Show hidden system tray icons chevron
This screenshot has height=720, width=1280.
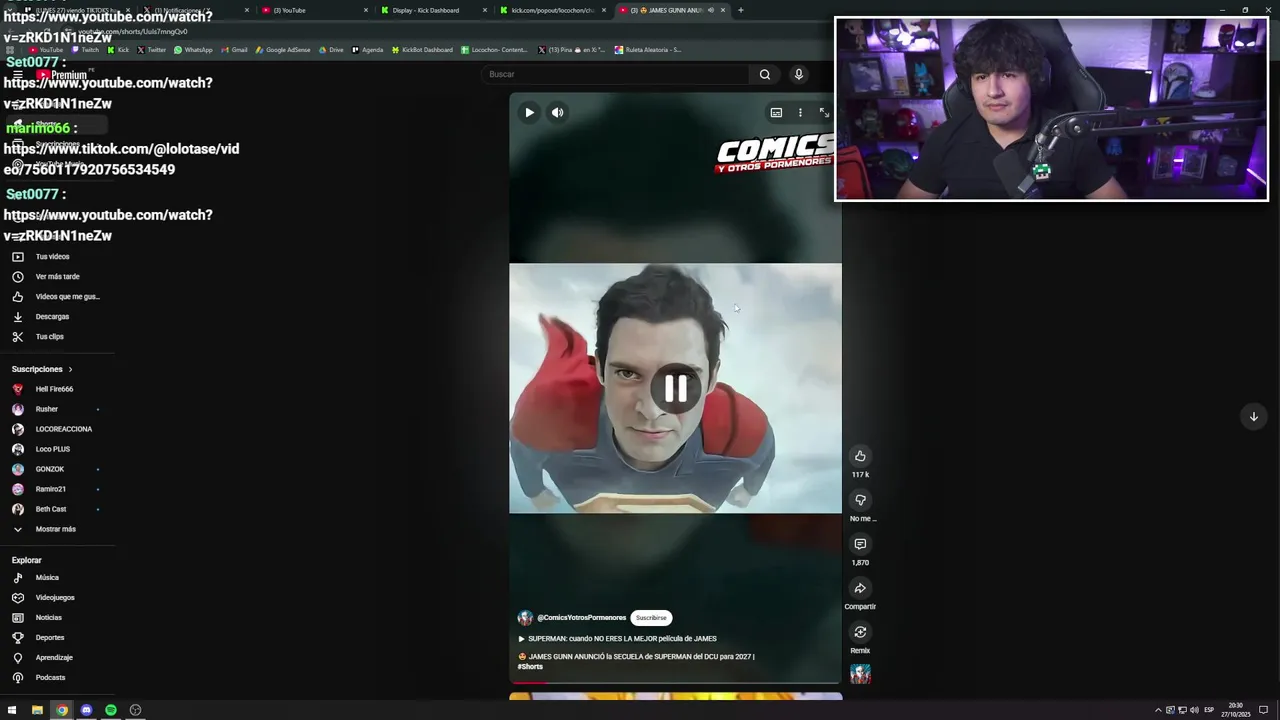click(1158, 710)
